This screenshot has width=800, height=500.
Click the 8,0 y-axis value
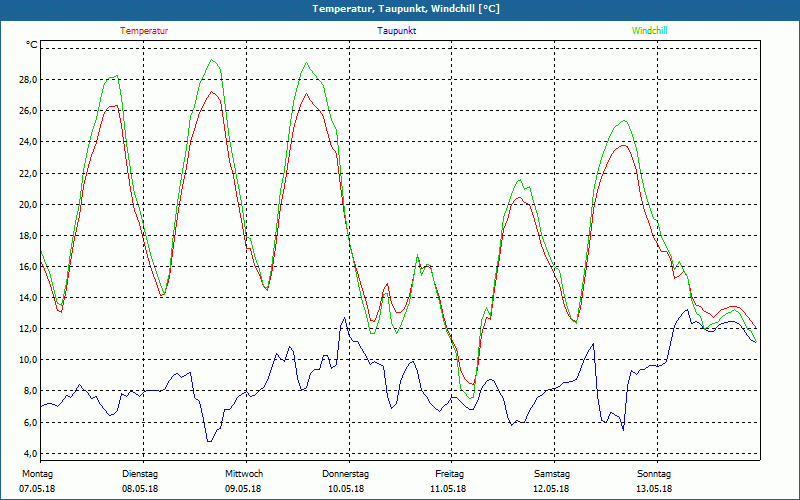(x=30, y=391)
